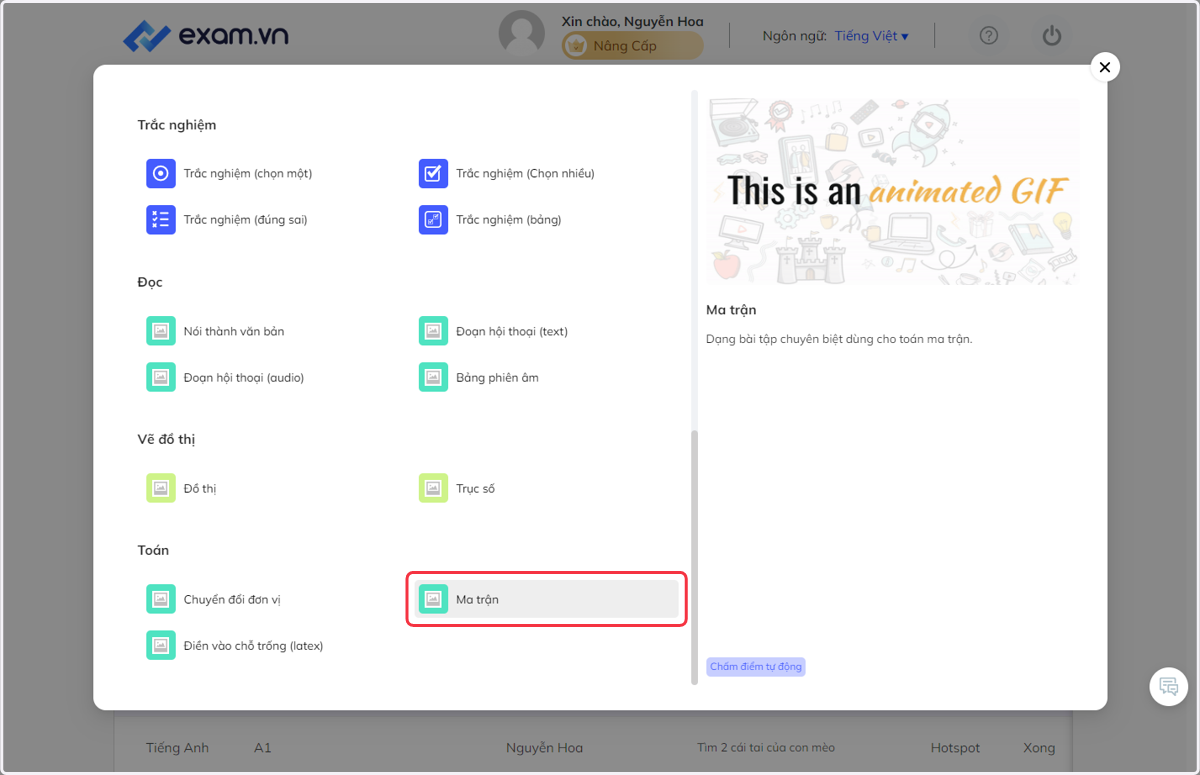Viewport: 1200px width, 775px height.
Task: Click the Bảng phiên âm icon
Action: [x=433, y=377]
